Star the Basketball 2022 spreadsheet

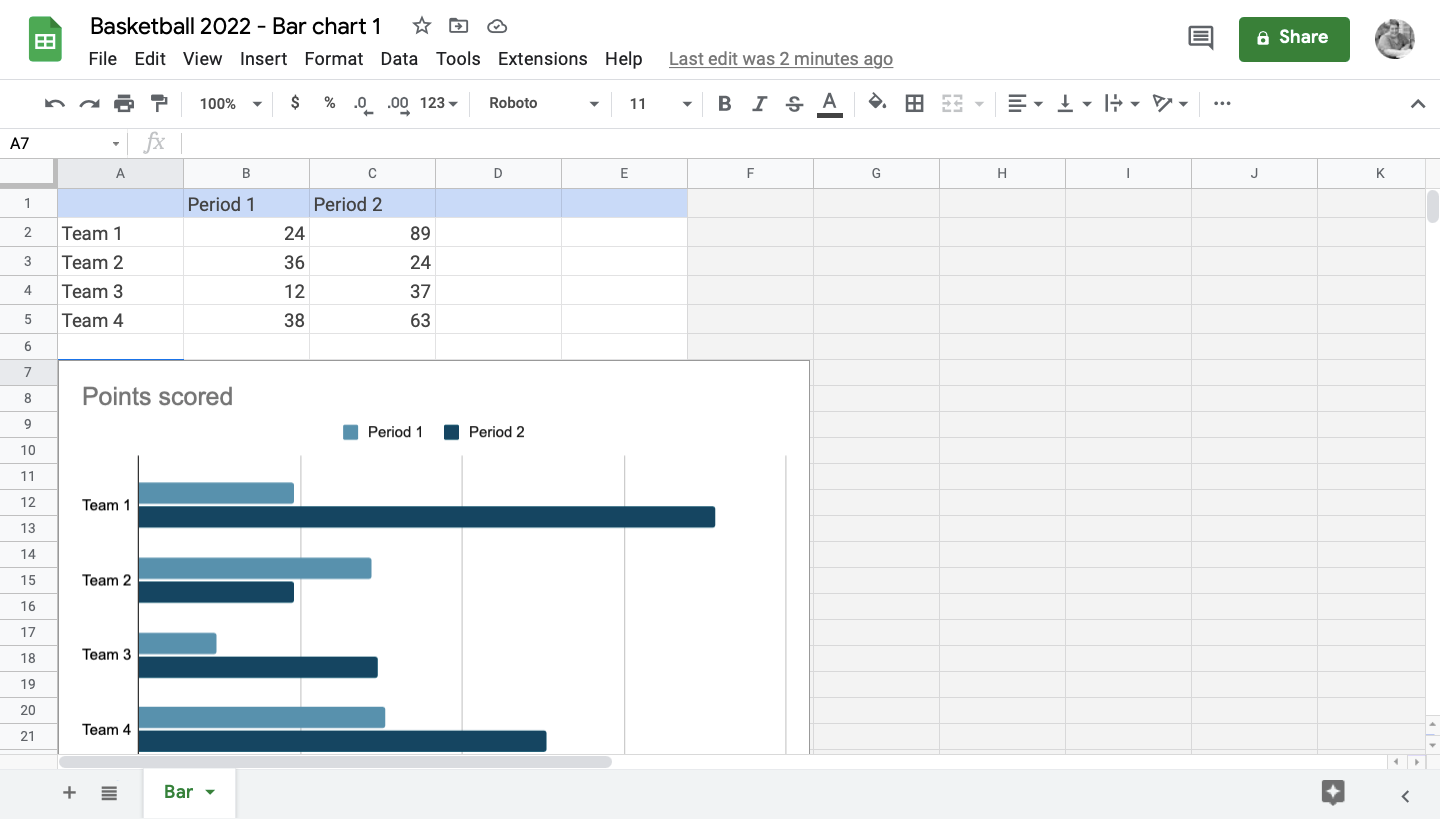(x=421, y=26)
